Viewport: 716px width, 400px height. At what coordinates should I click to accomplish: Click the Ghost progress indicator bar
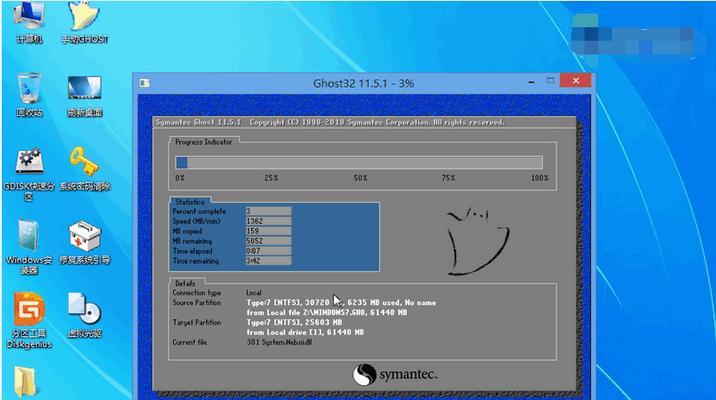(359, 163)
